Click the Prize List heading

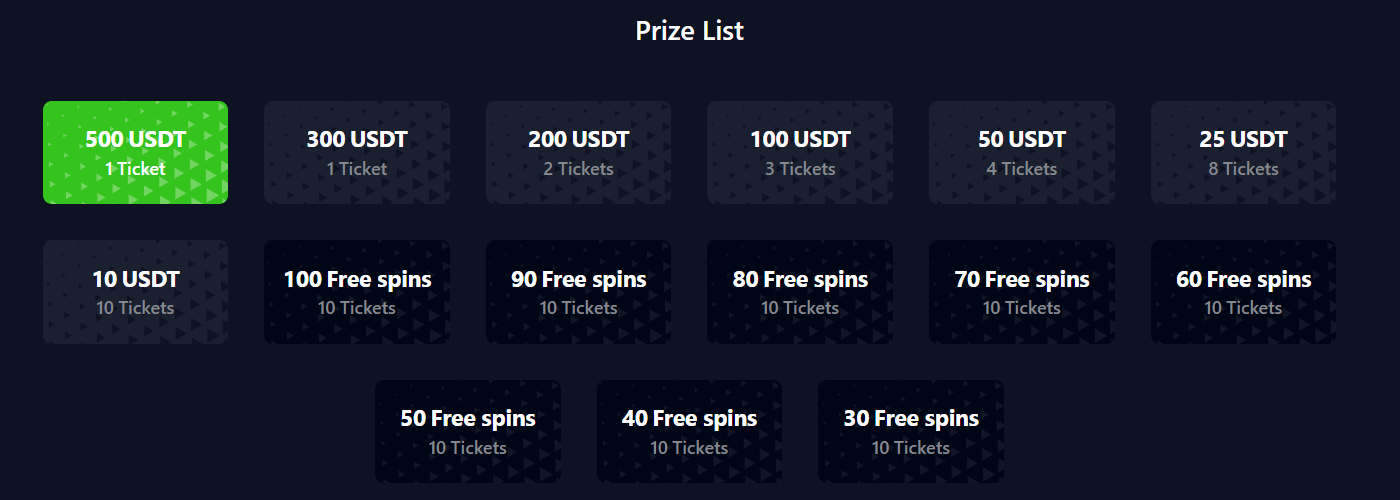[690, 31]
